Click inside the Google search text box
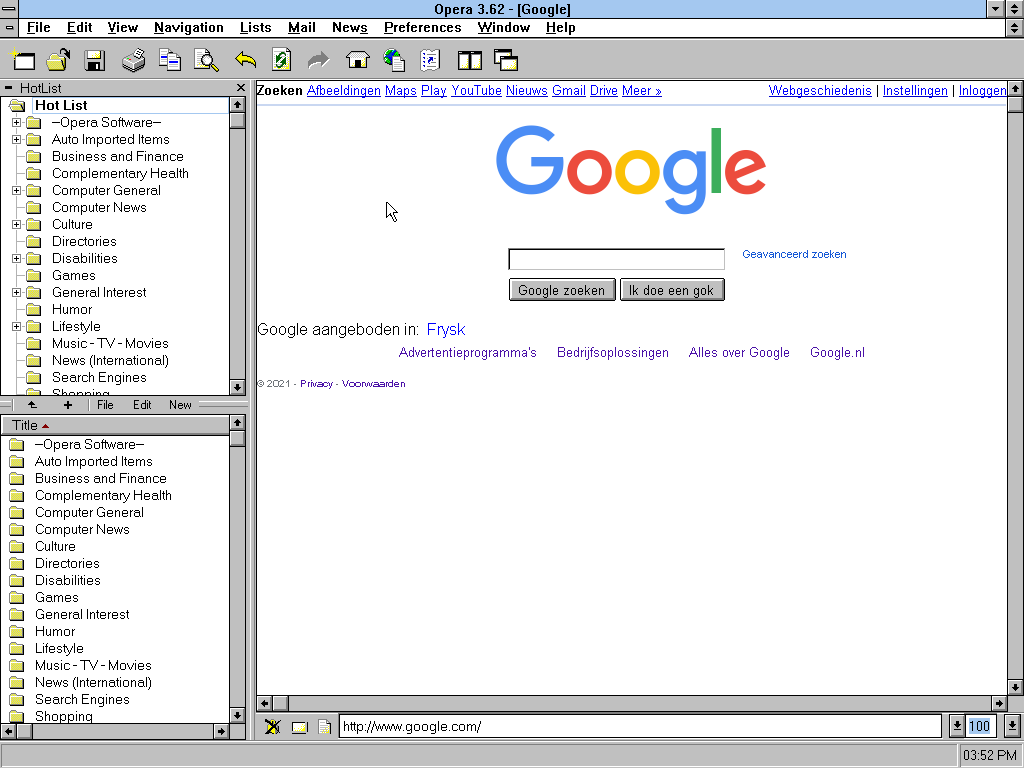Viewport: 1024px width, 768px height. click(616, 259)
